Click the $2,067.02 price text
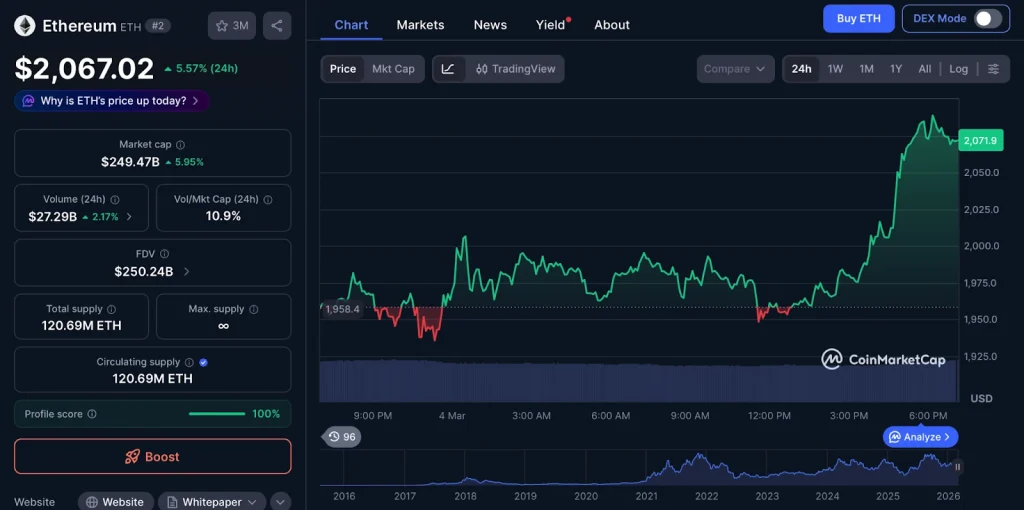The width and height of the screenshot is (1024, 510). tap(84, 68)
